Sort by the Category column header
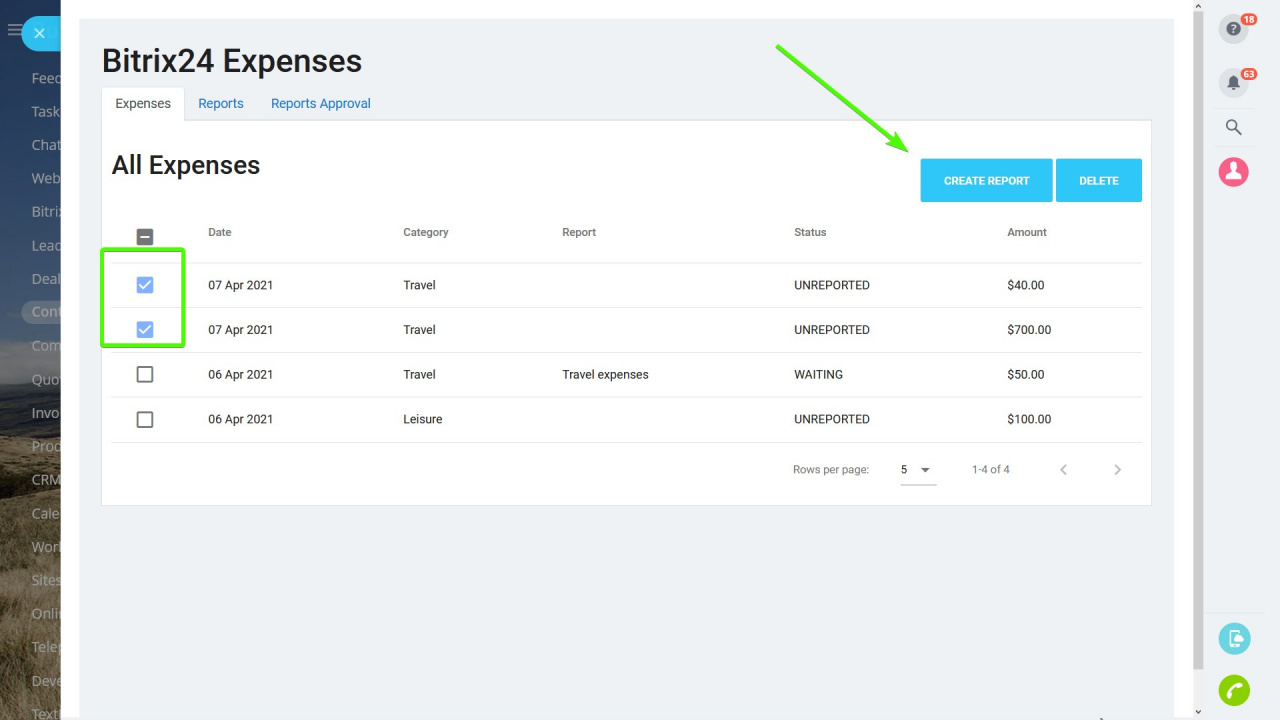Screen dimensions: 1280x720 [426, 232]
